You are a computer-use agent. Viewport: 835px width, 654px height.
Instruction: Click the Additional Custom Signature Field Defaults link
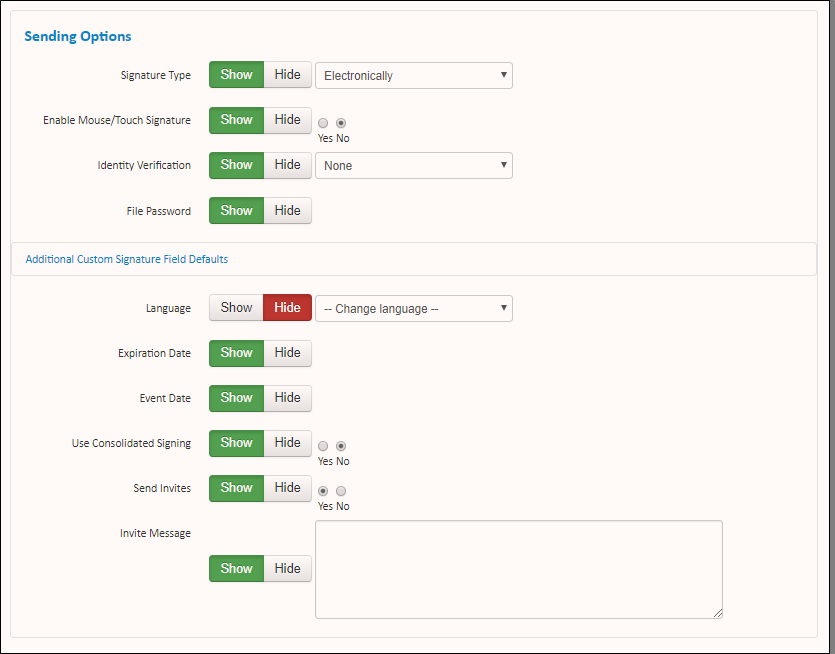click(126, 258)
